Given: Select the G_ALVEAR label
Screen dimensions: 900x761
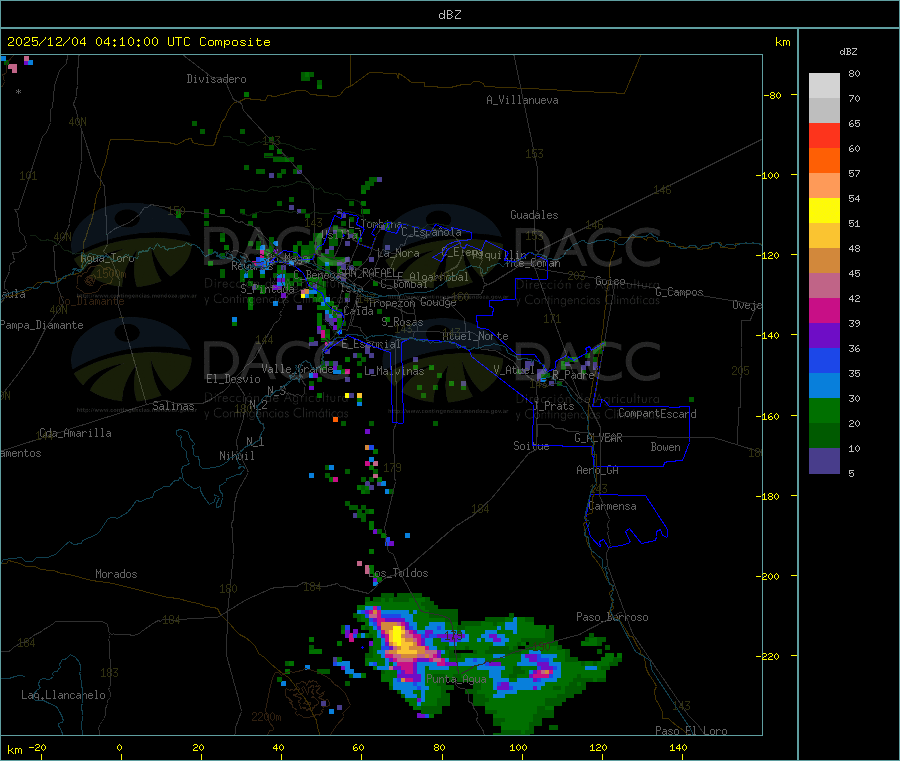Looking at the screenshot, I should pos(598,438).
